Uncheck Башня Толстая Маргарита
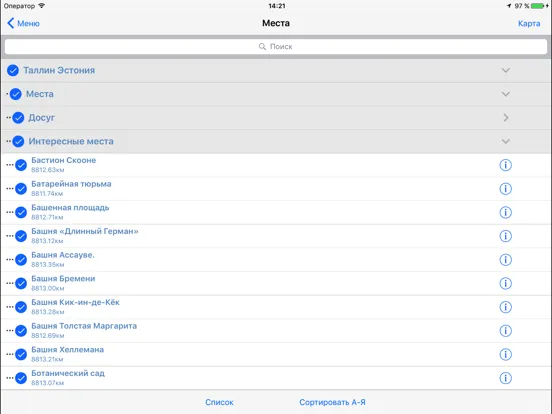The width and height of the screenshot is (552, 414). pyautogui.click(x=21, y=331)
